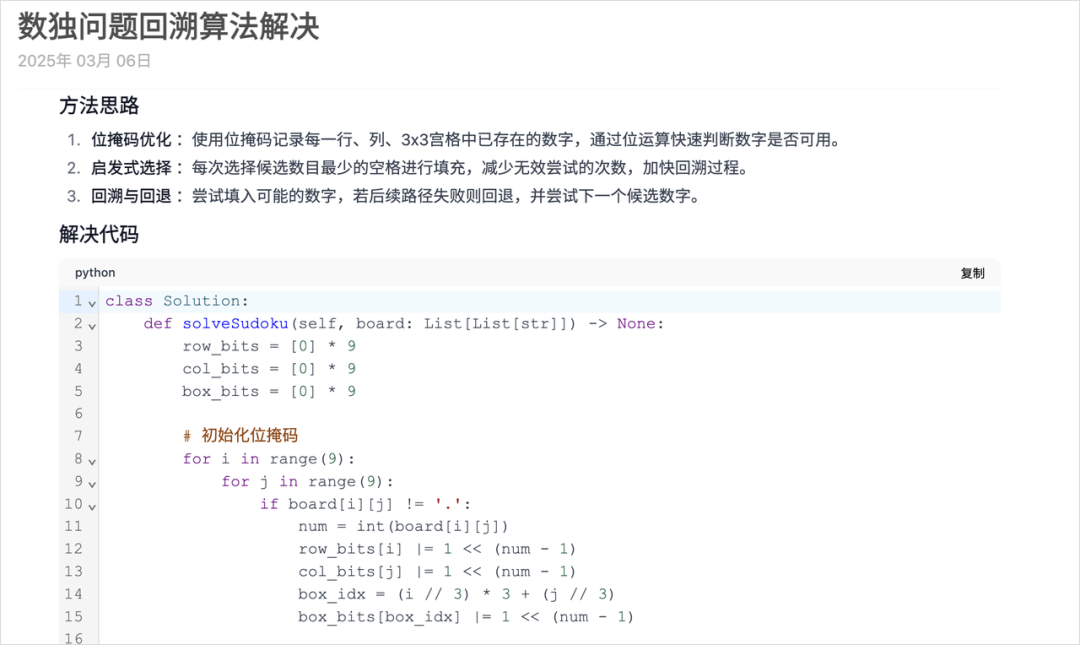The image size is (1080, 645).
Task: Click the 'num = int(board[i][j])' line
Action: pos(403,526)
